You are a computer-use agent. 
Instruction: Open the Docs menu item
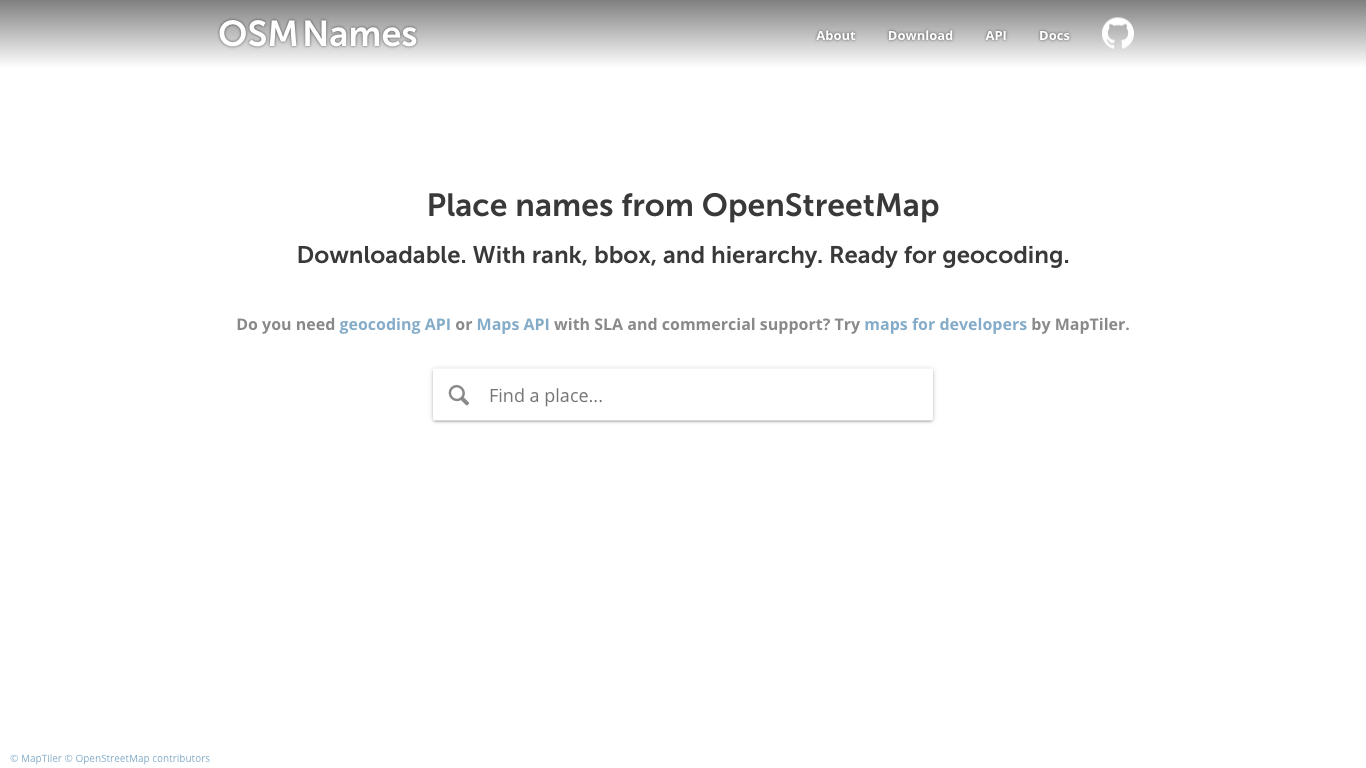point(1054,35)
